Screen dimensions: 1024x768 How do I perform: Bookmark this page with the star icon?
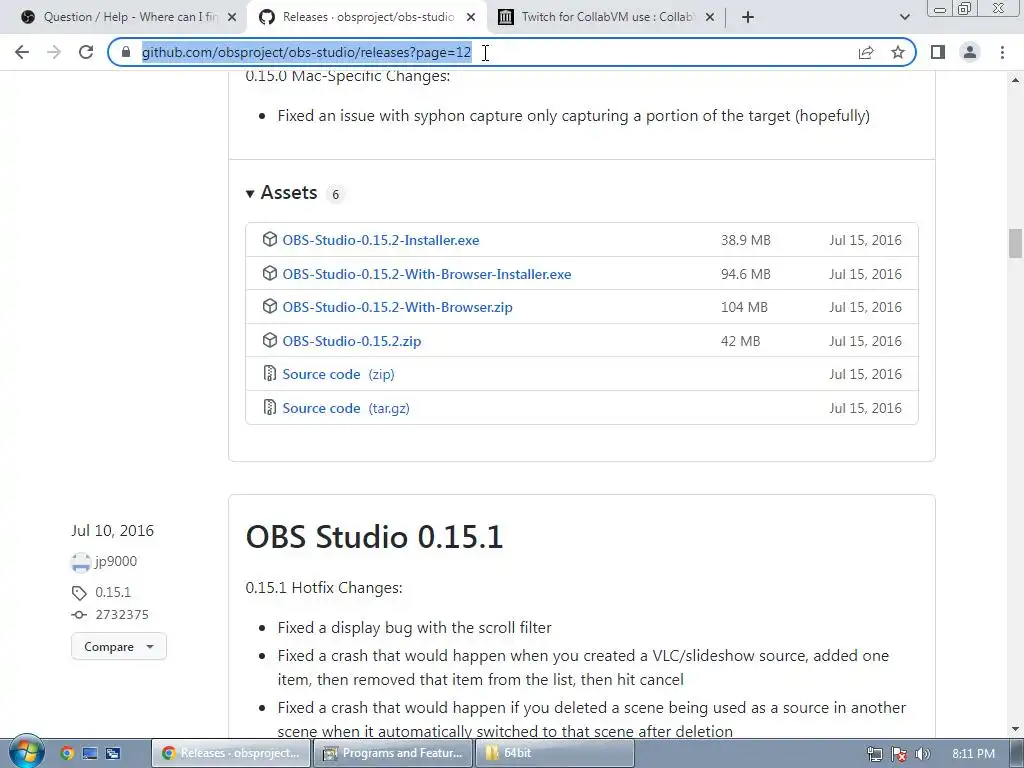click(898, 52)
